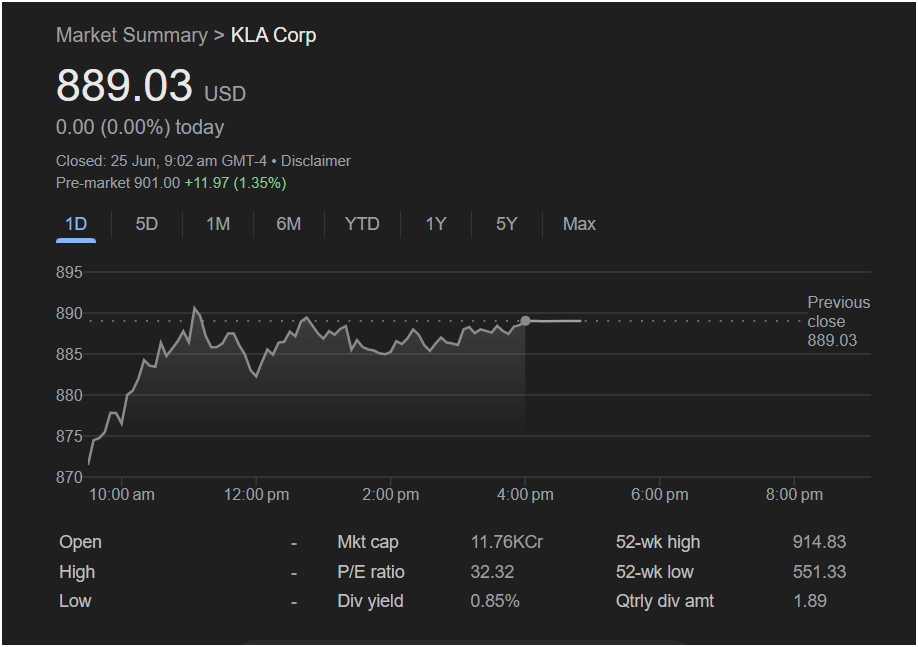Switch chart to 1Y range
918x647 pixels.
(x=436, y=224)
